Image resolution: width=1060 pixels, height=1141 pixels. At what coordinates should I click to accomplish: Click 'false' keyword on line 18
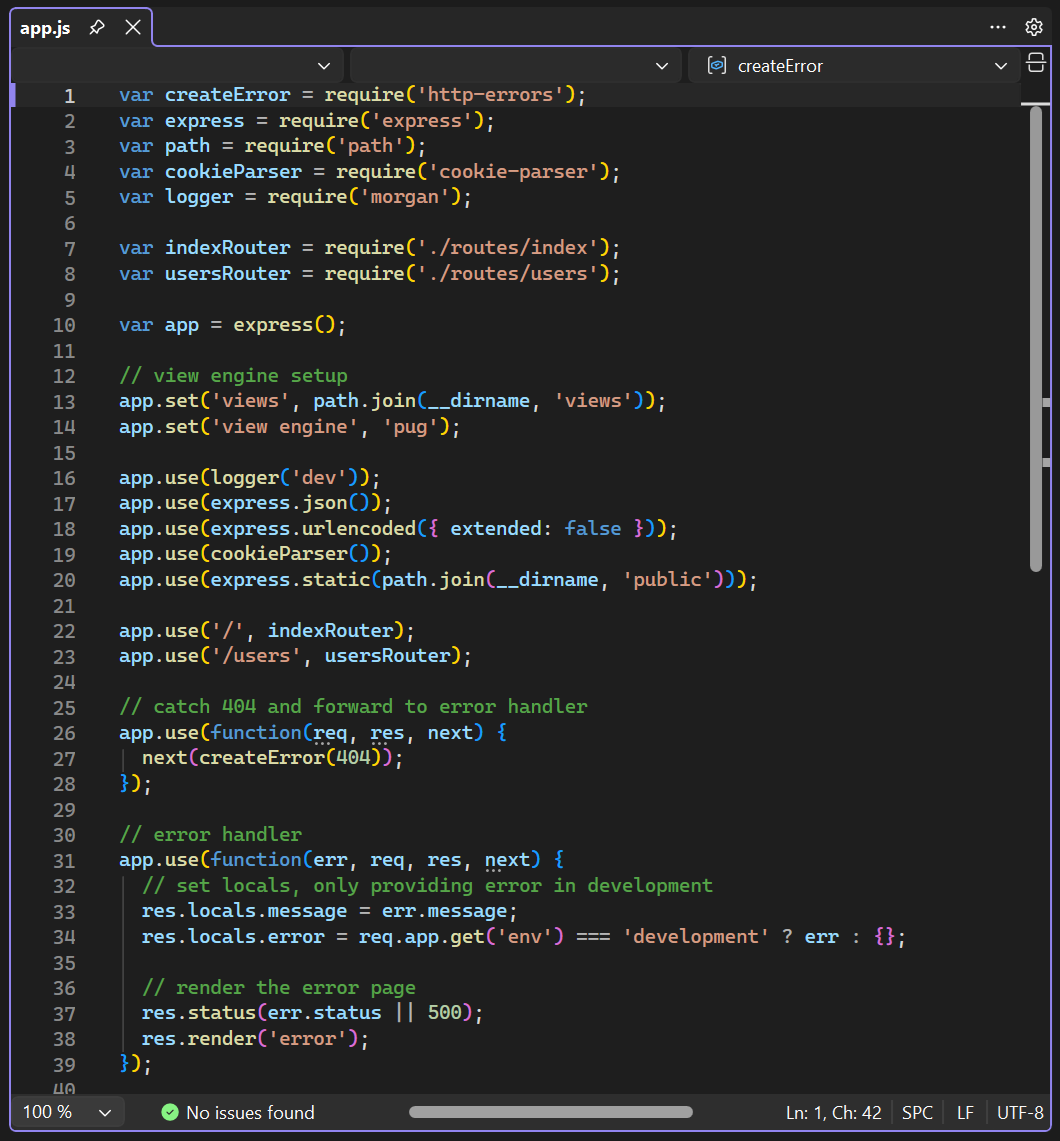593,528
